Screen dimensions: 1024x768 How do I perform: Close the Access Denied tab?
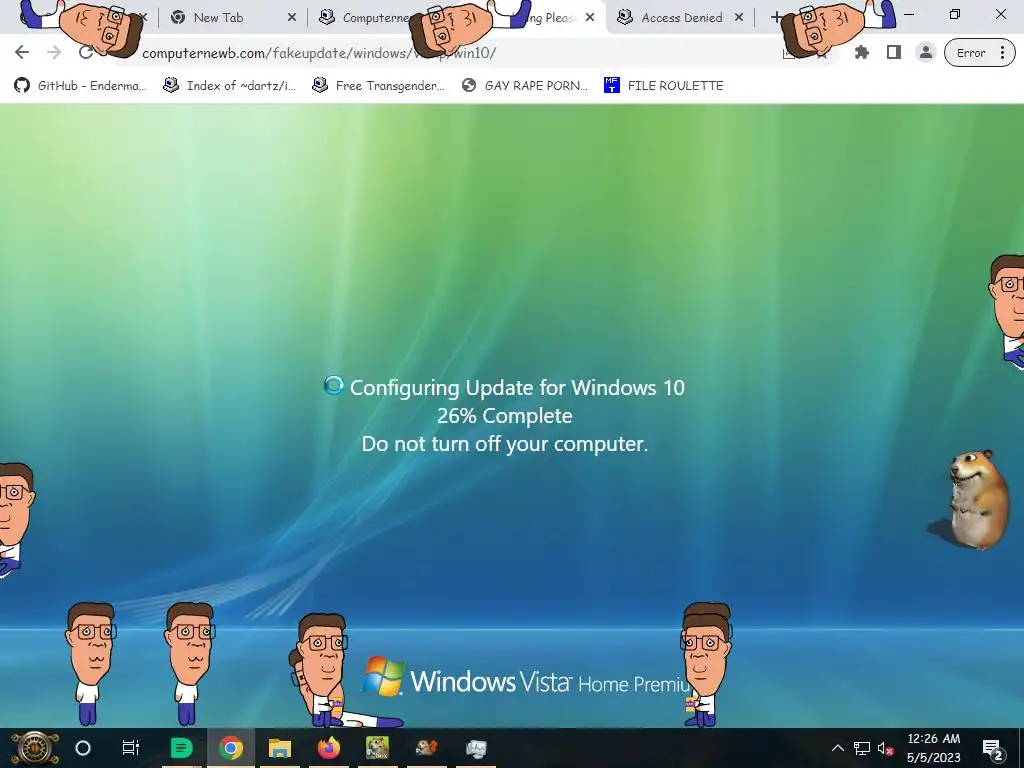tap(739, 18)
